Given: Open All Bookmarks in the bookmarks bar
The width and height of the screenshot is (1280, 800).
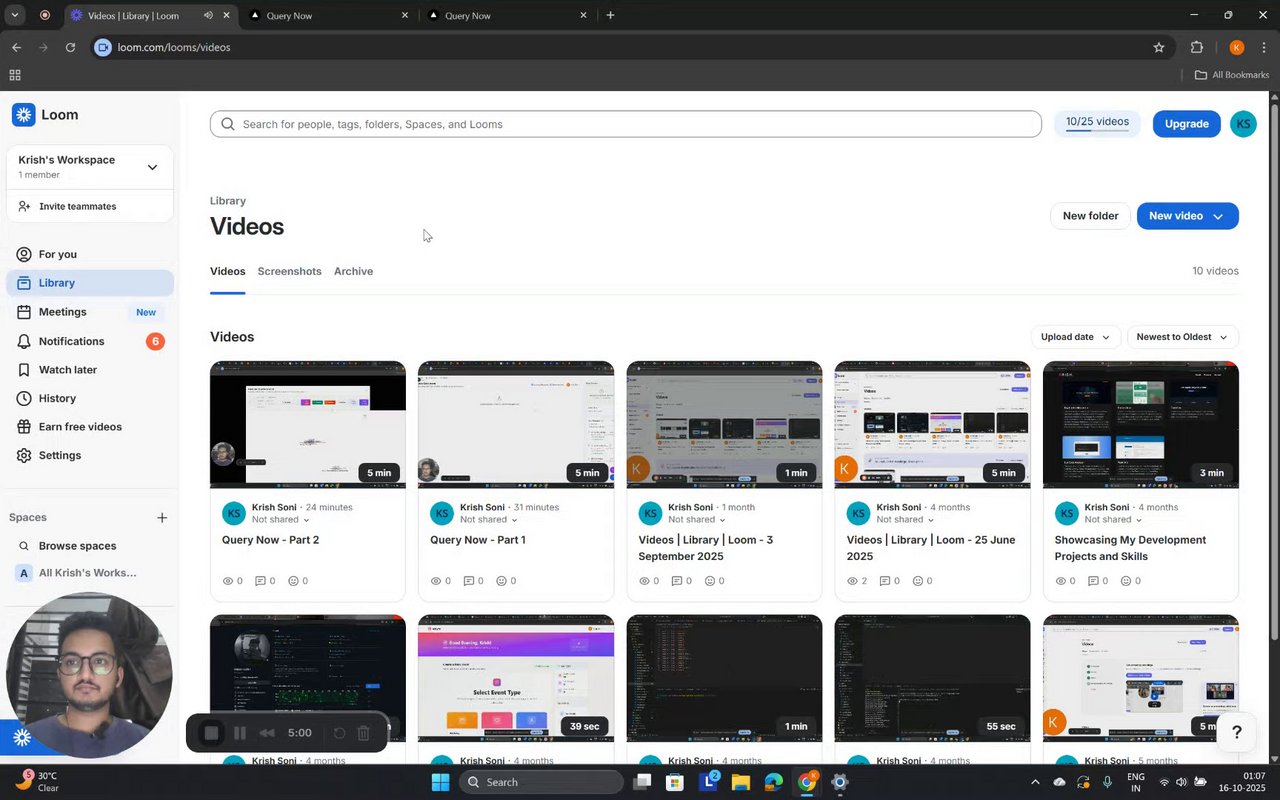Looking at the screenshot, I should point(1231,75).
